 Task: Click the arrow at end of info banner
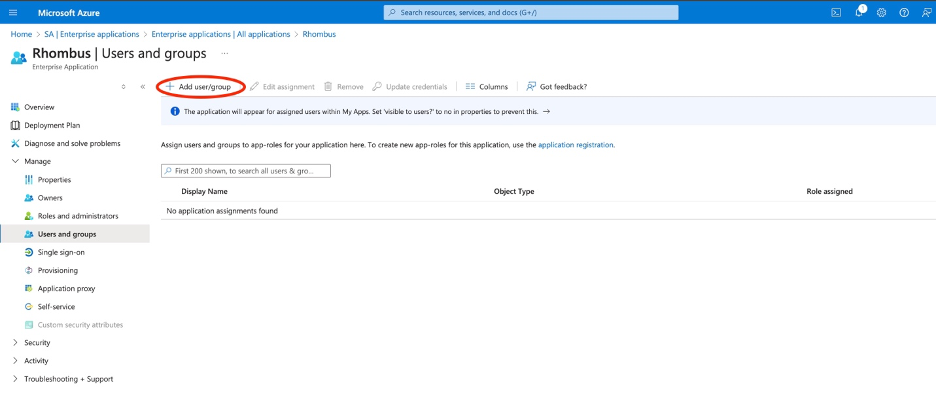[546, 112]
